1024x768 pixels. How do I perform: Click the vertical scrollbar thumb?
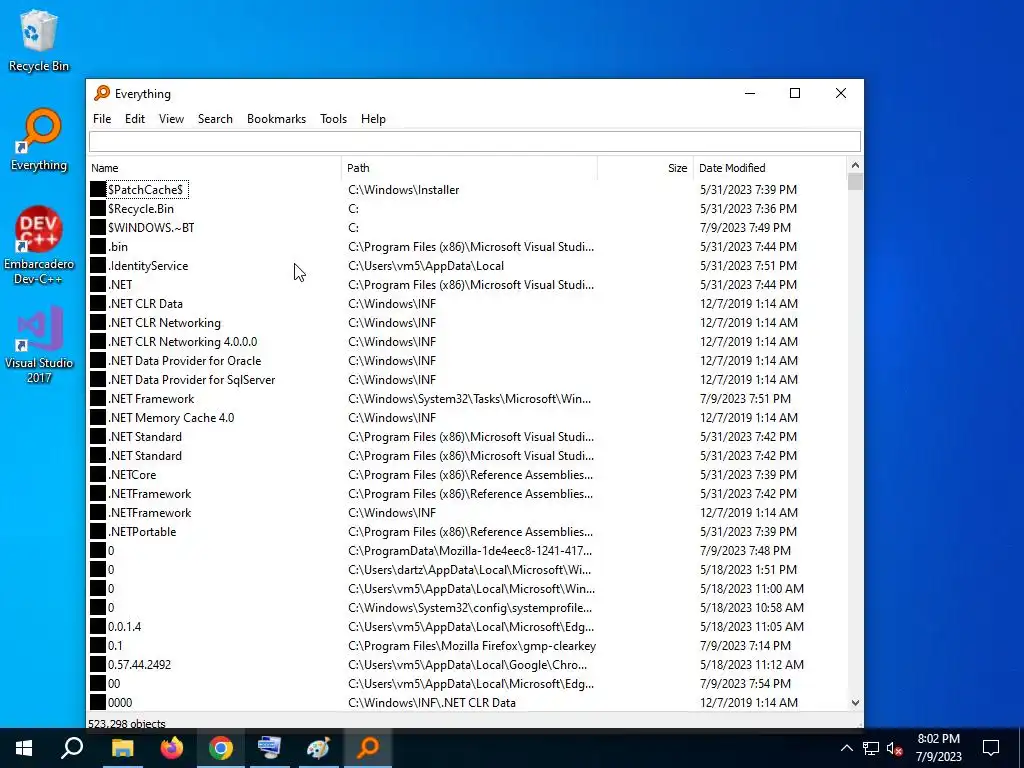pos(855,182)
